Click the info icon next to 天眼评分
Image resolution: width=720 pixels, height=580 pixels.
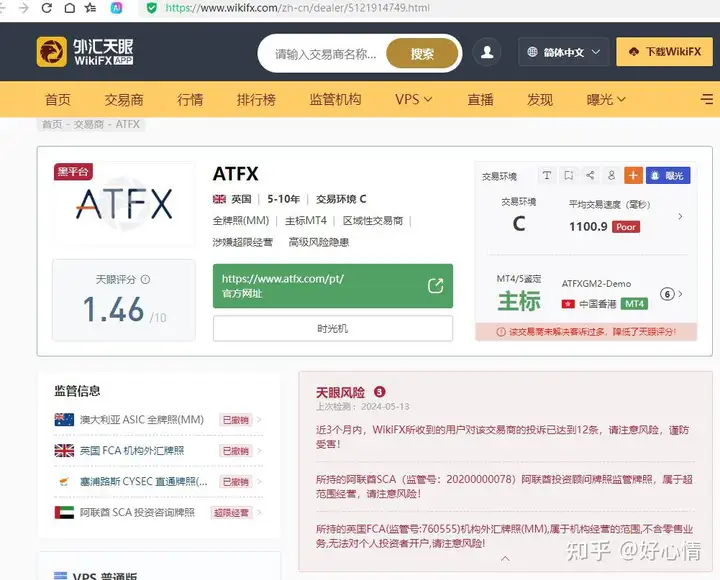tap(146, 279)
